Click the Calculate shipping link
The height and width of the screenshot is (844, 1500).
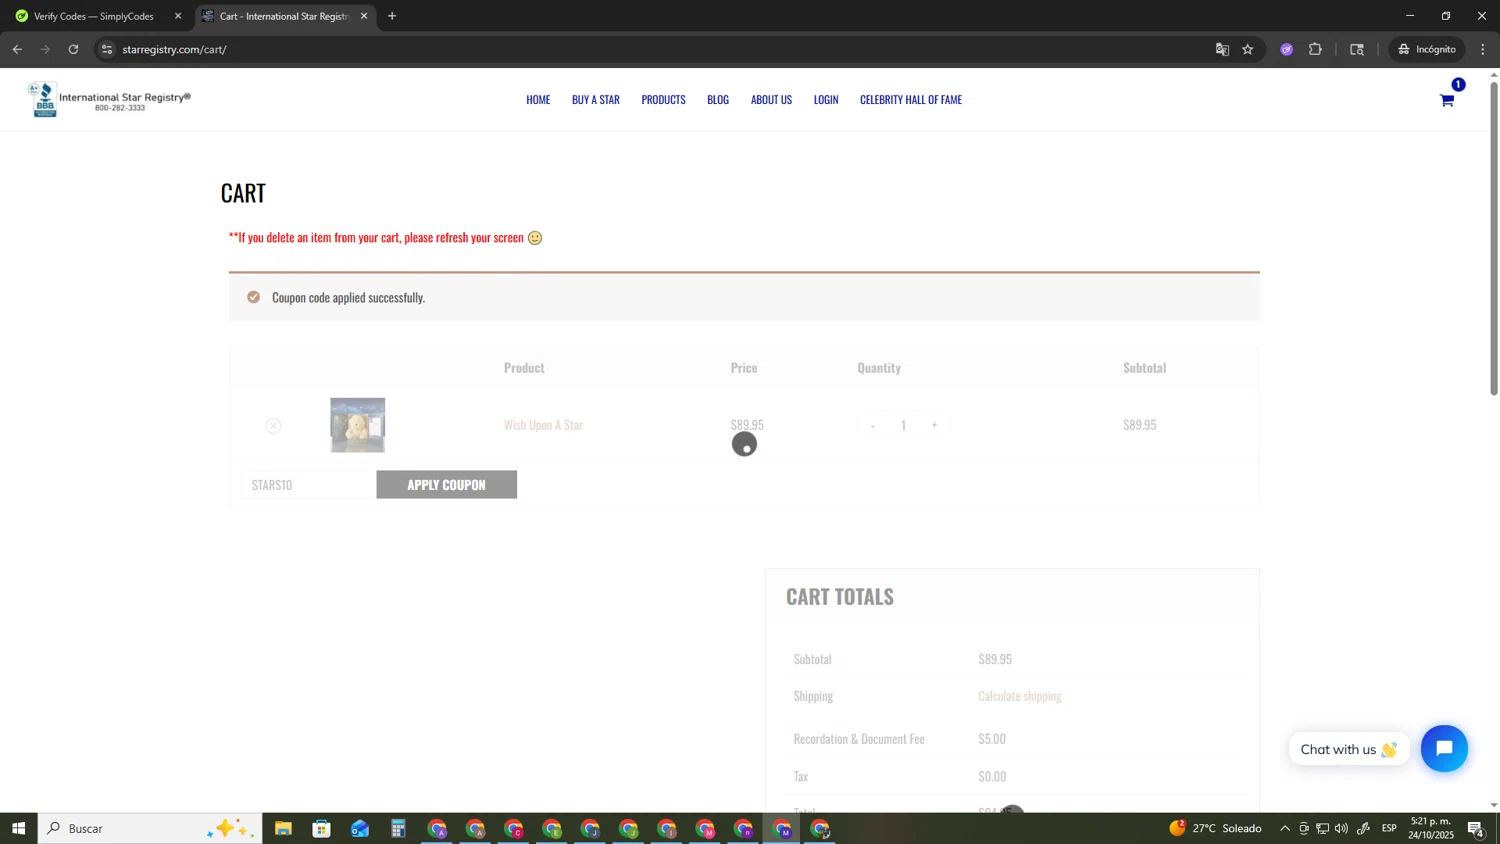1020,696
